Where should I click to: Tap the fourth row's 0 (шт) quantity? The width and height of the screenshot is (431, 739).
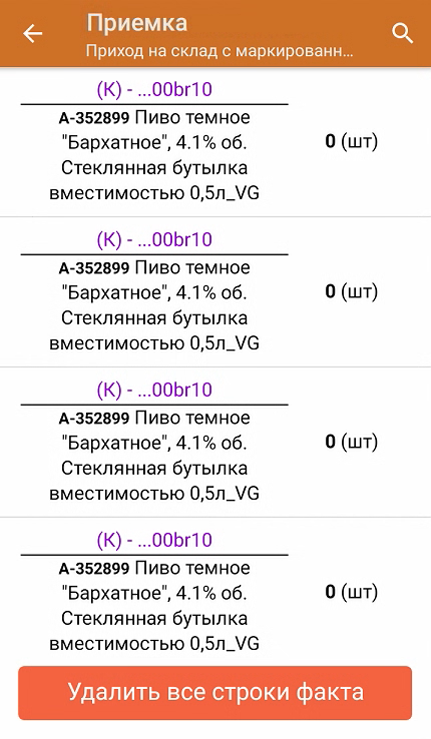click(x=351, y=592)
